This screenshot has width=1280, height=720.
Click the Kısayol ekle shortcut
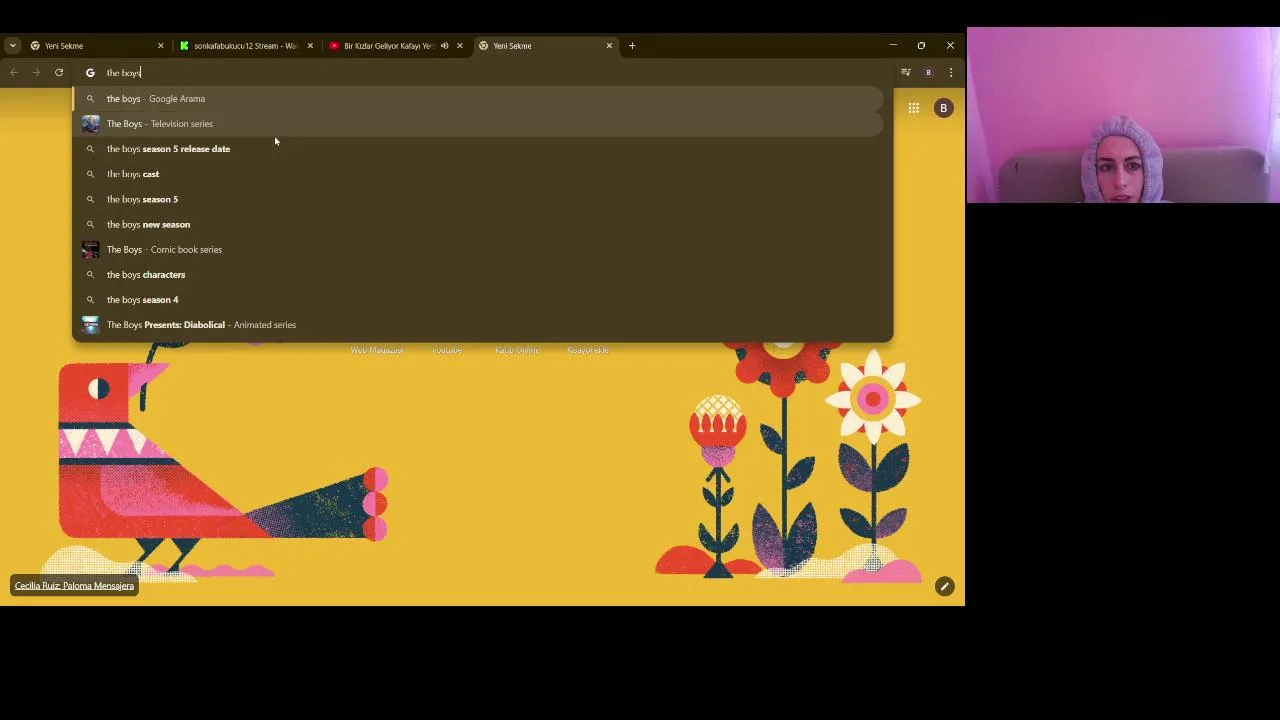click(x=587, y=350)
